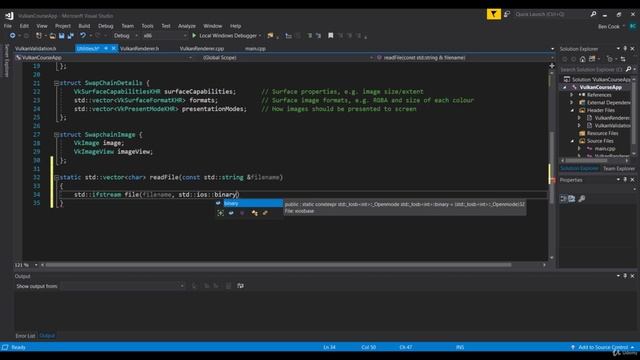Collapse the Source Files folder
640x360 pixels.
[x=572, y=141]
